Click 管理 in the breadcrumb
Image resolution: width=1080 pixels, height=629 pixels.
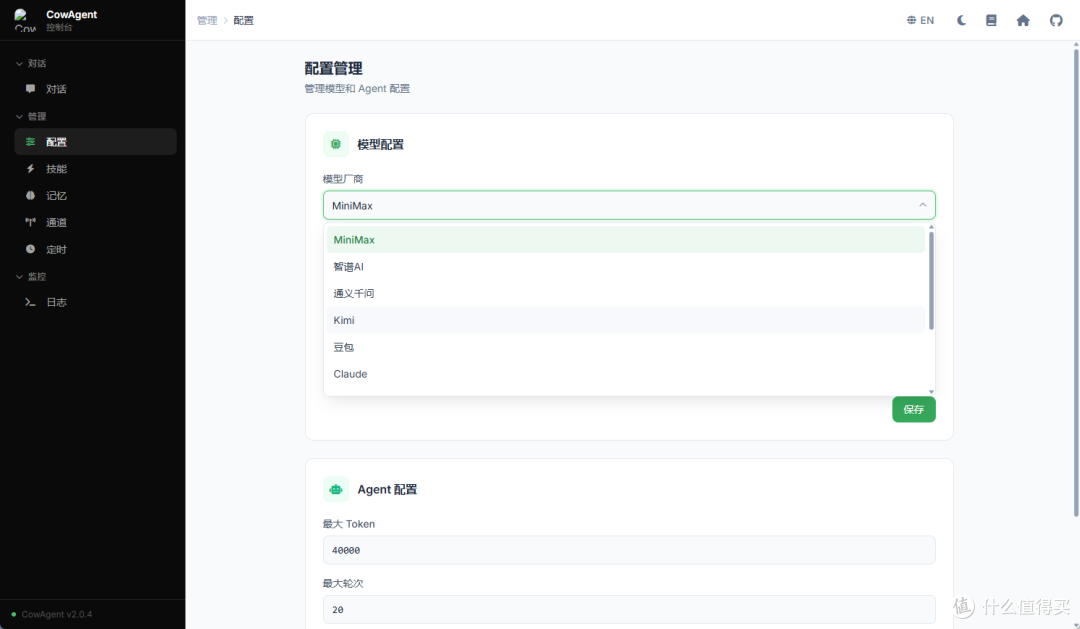pos(207,21)
